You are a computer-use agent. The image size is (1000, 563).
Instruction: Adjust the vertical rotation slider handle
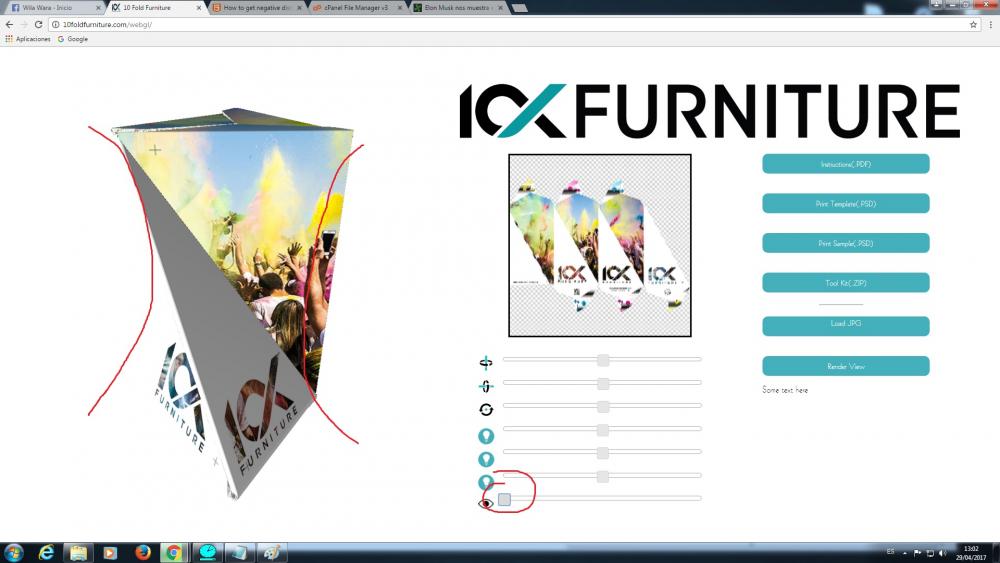[603, 383]
